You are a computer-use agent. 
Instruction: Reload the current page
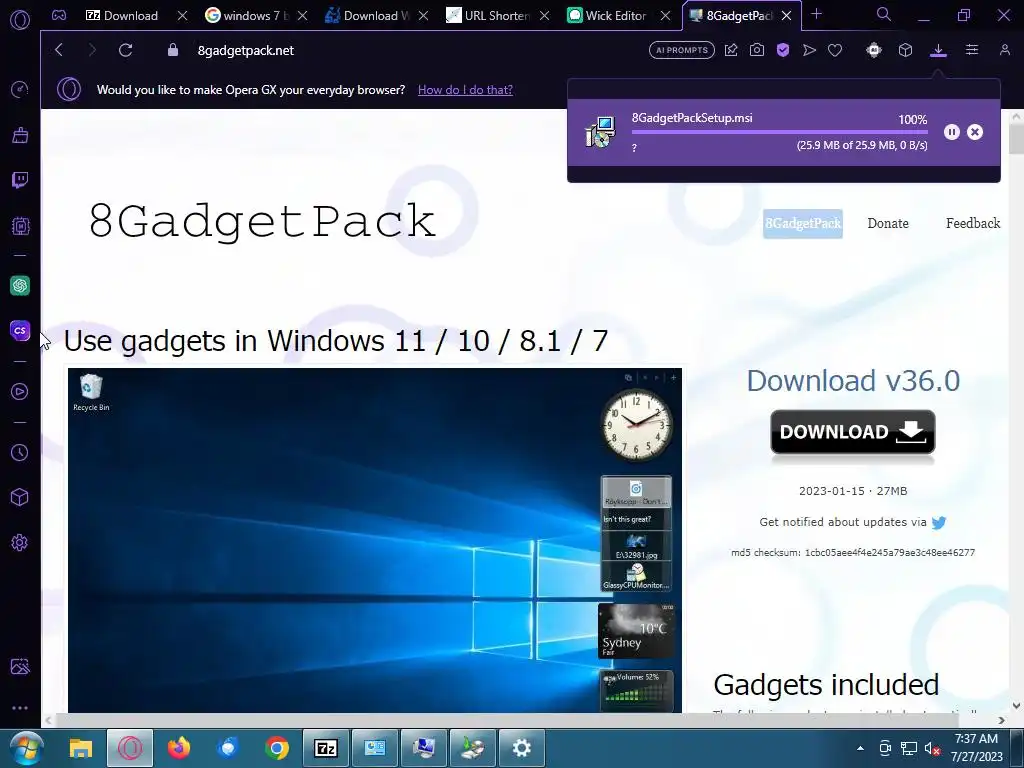(125, 50)
